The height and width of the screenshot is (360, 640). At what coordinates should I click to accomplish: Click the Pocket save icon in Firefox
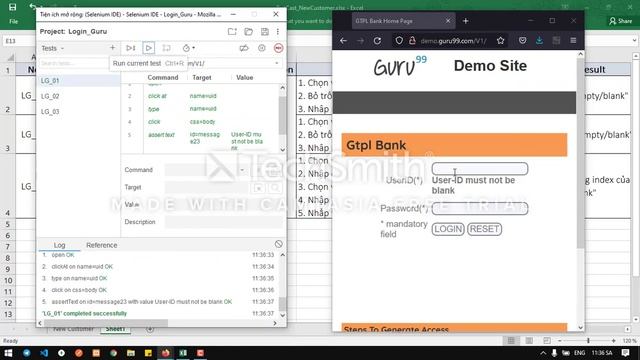coord(522,40)
